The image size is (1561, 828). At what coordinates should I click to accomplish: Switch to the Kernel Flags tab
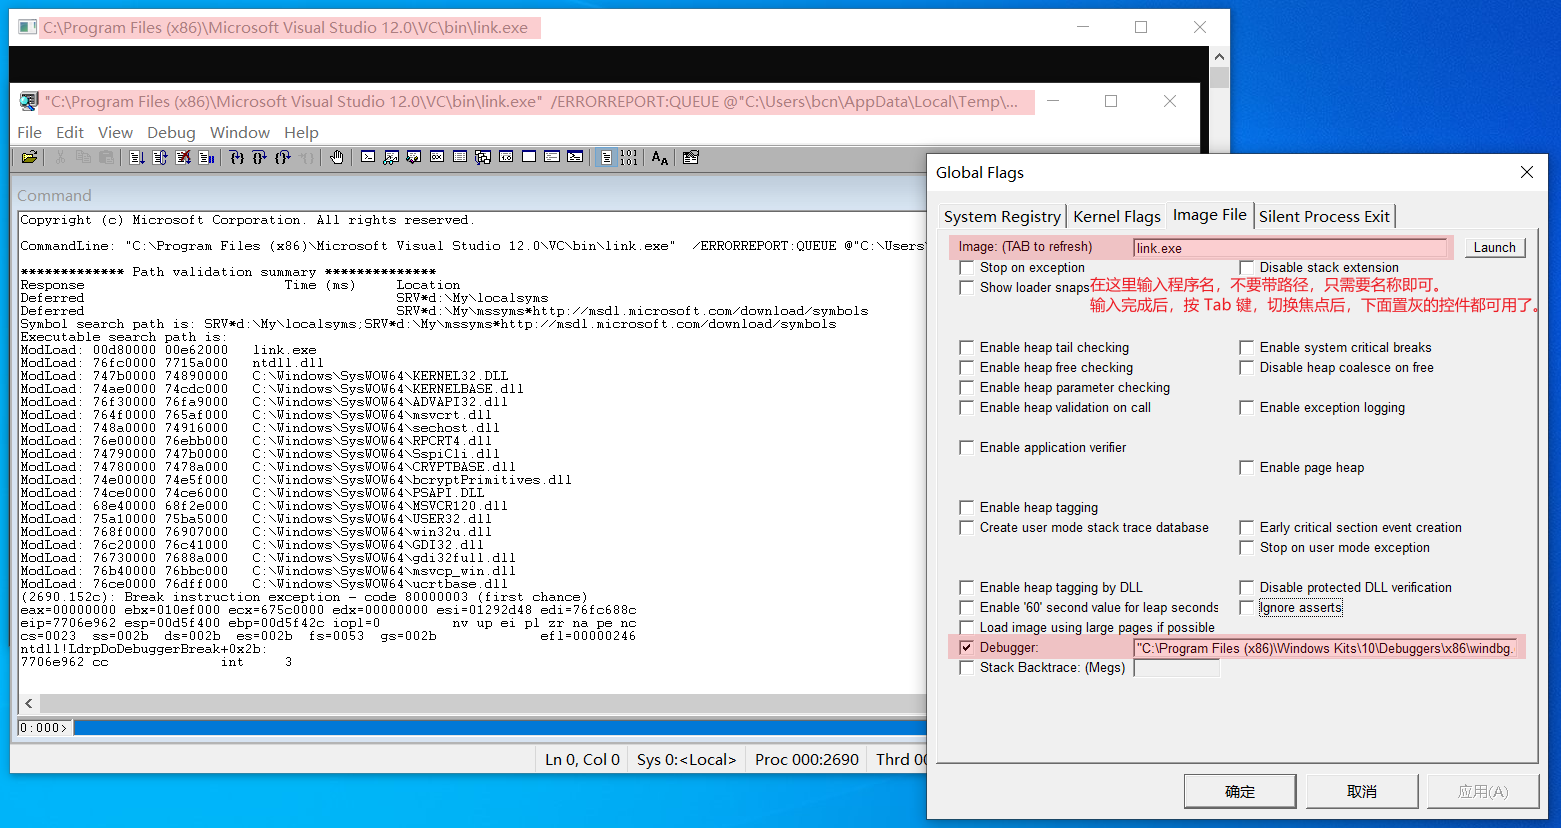1116,216
